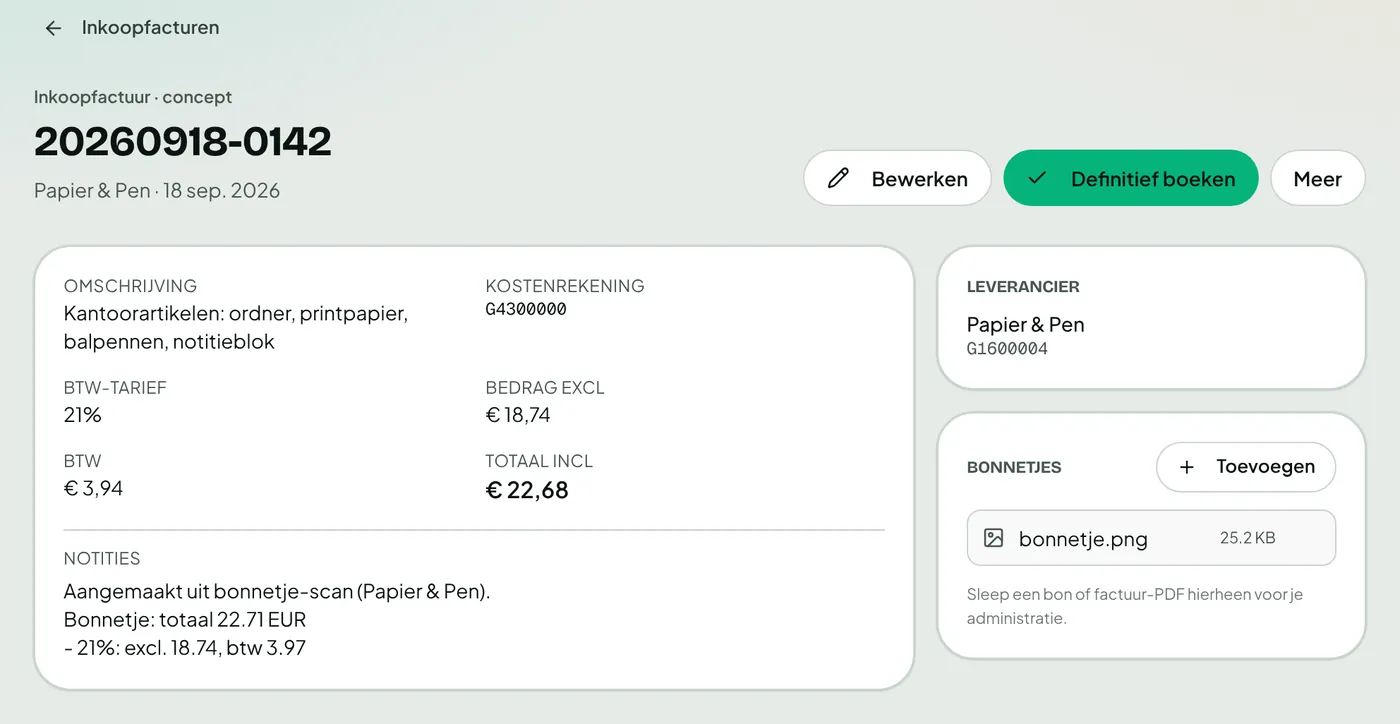This screenshot has height=724, width=1400.
Task: Click the supplier code G1600004
Action: (1007, 350)
